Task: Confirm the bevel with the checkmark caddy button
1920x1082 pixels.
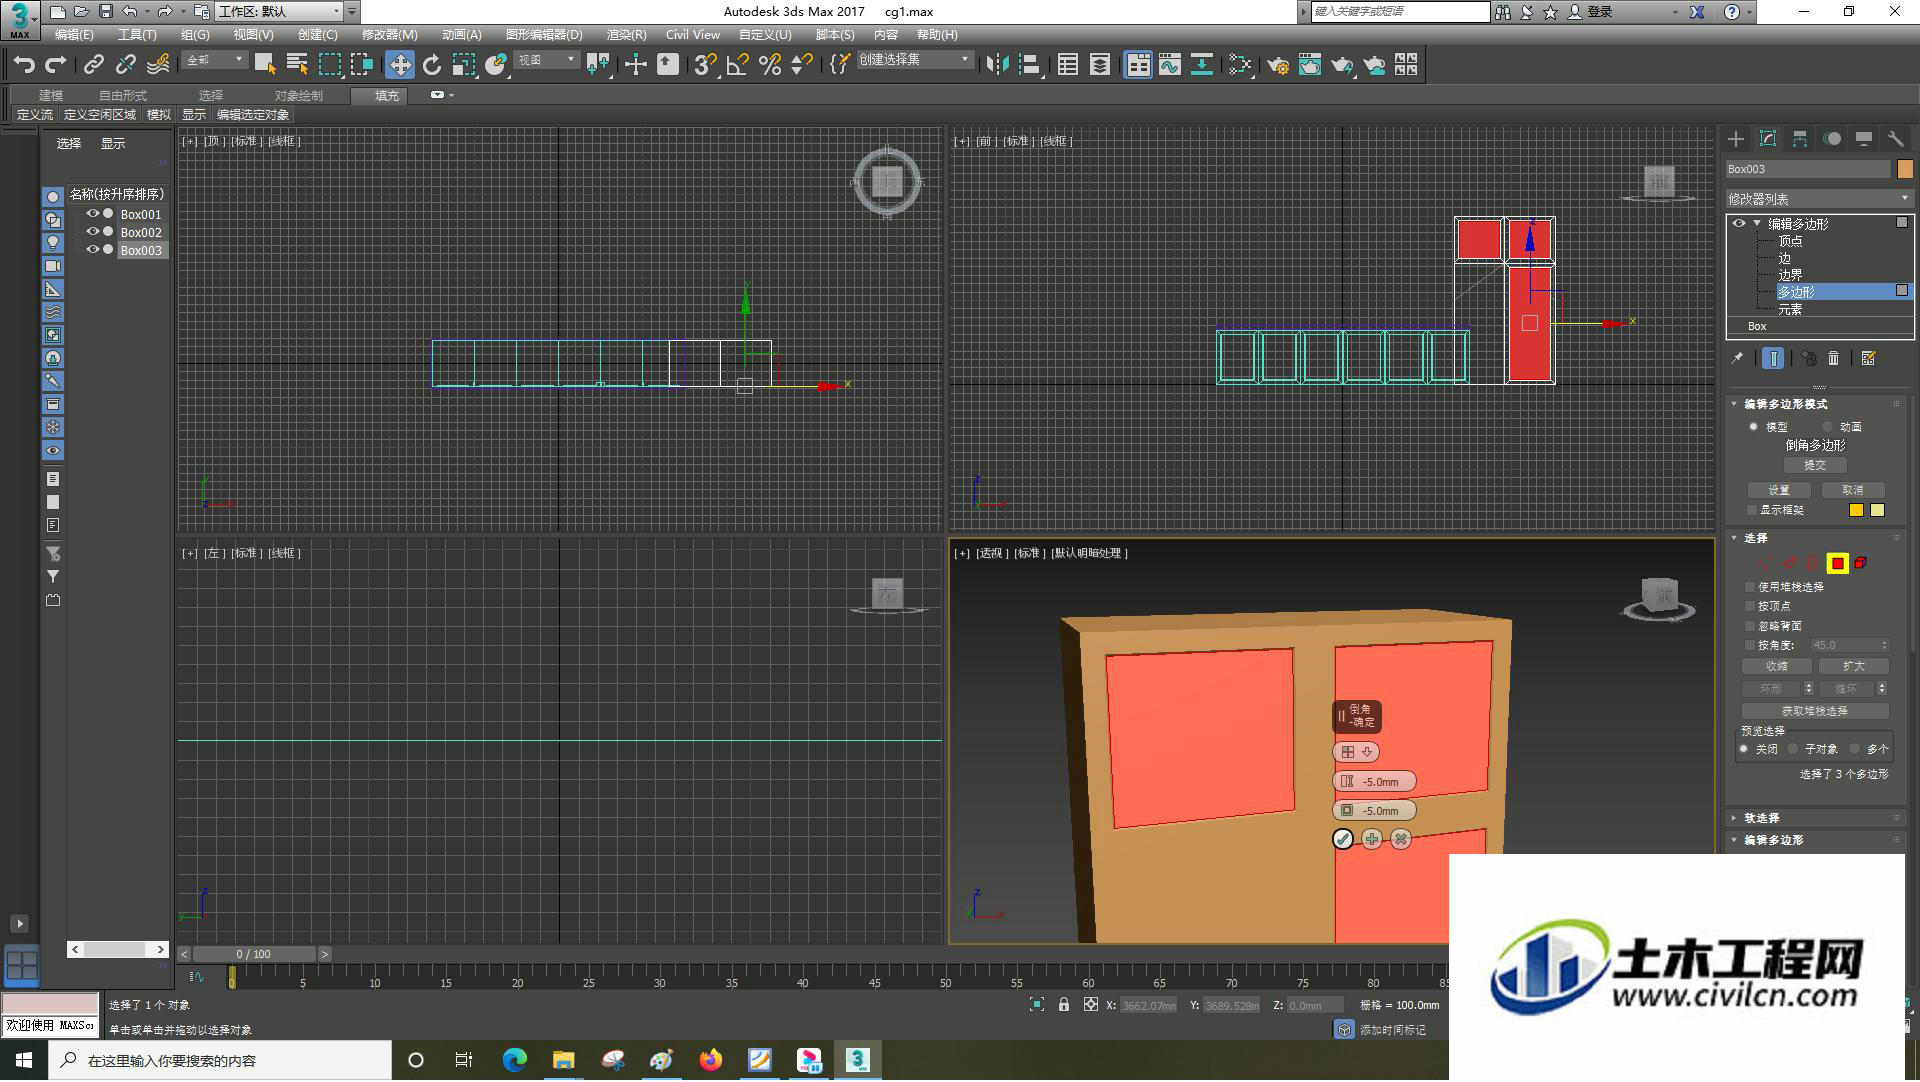Action: [1343, 839]
